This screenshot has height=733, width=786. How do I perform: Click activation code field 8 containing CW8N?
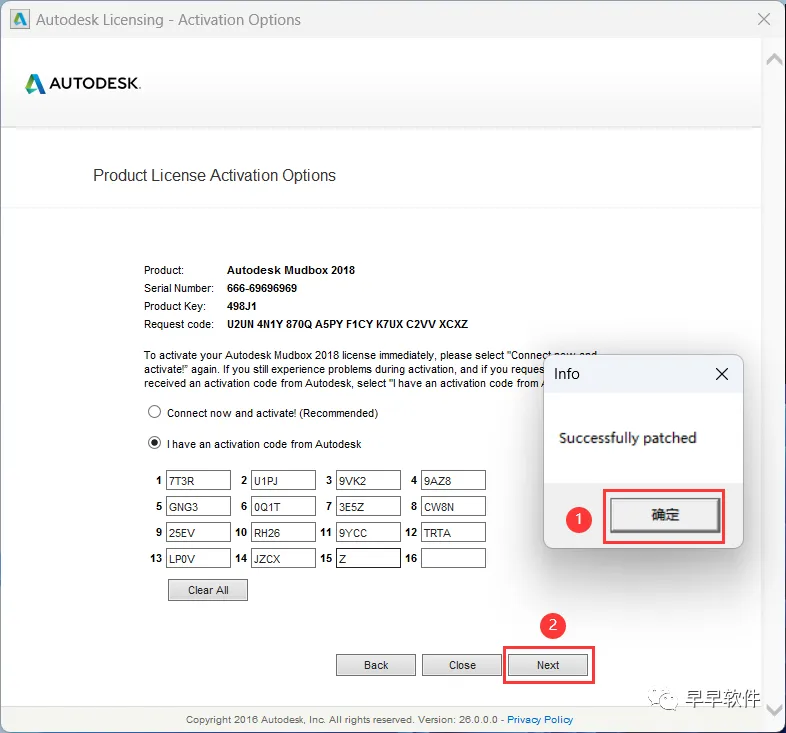453,506
